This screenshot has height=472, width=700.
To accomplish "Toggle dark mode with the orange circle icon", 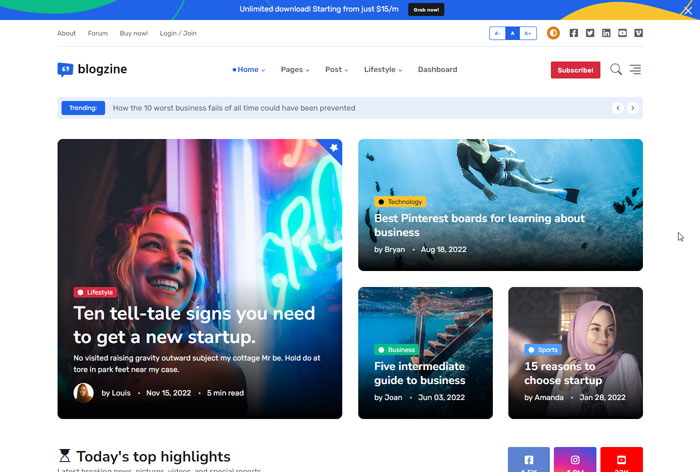I will click(553, 33).
